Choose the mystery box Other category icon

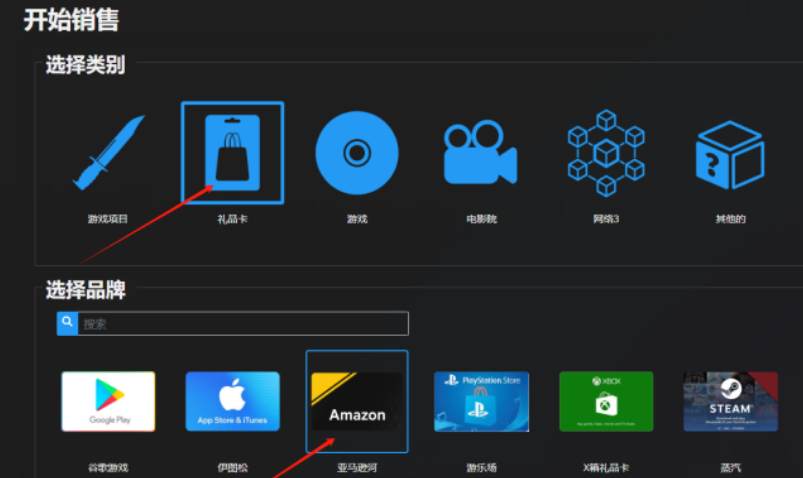(x=730, y=155)
